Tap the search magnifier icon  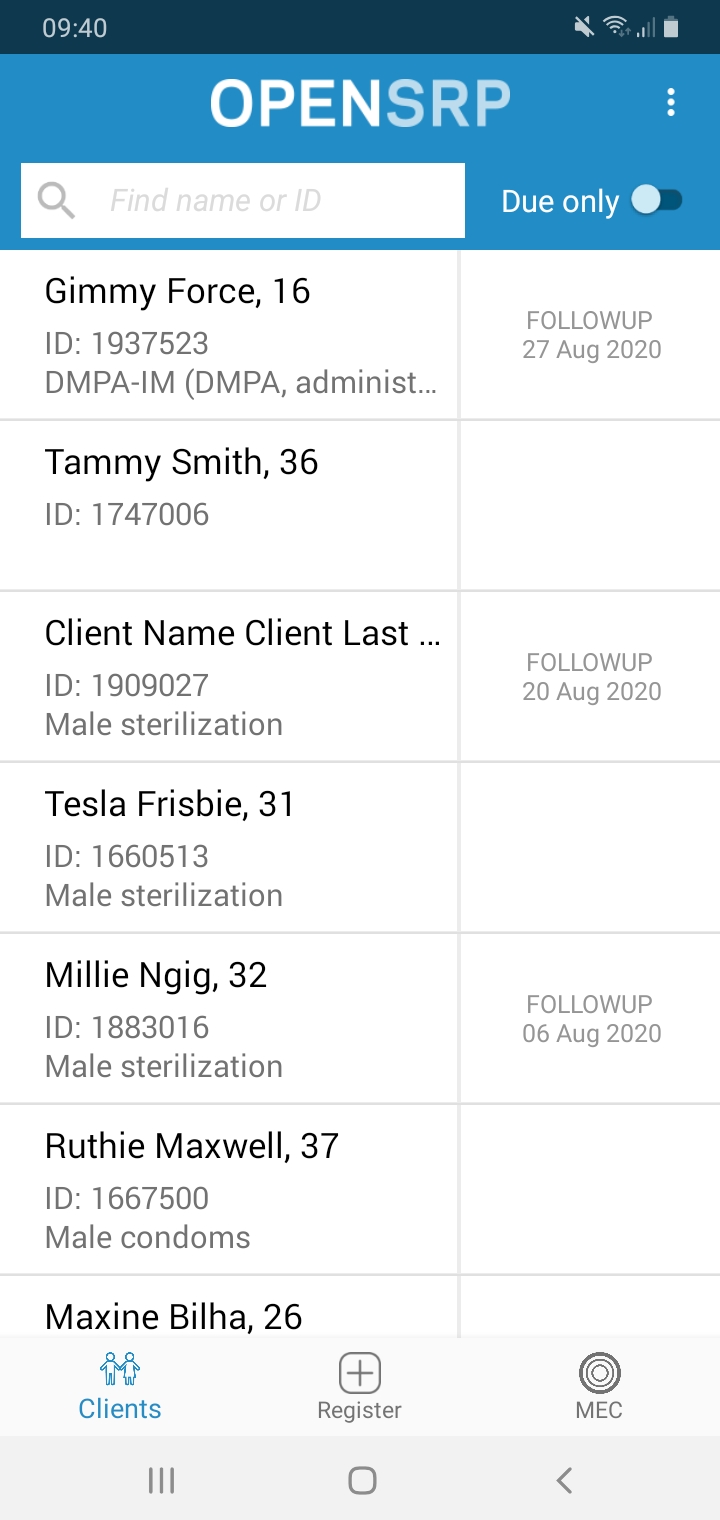56,200
